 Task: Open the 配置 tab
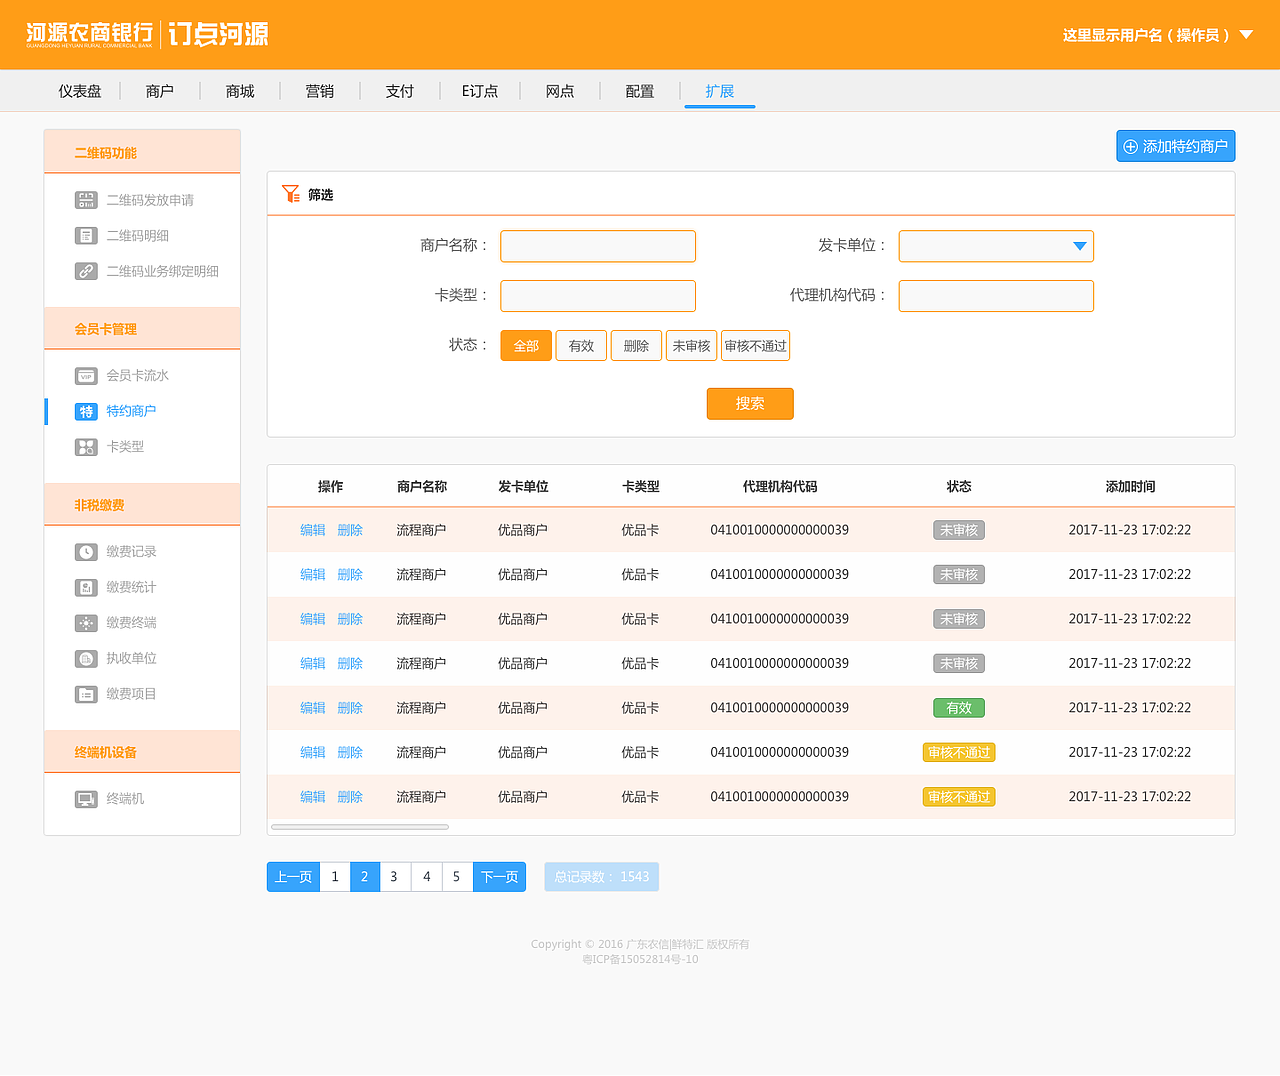(640, 91)
